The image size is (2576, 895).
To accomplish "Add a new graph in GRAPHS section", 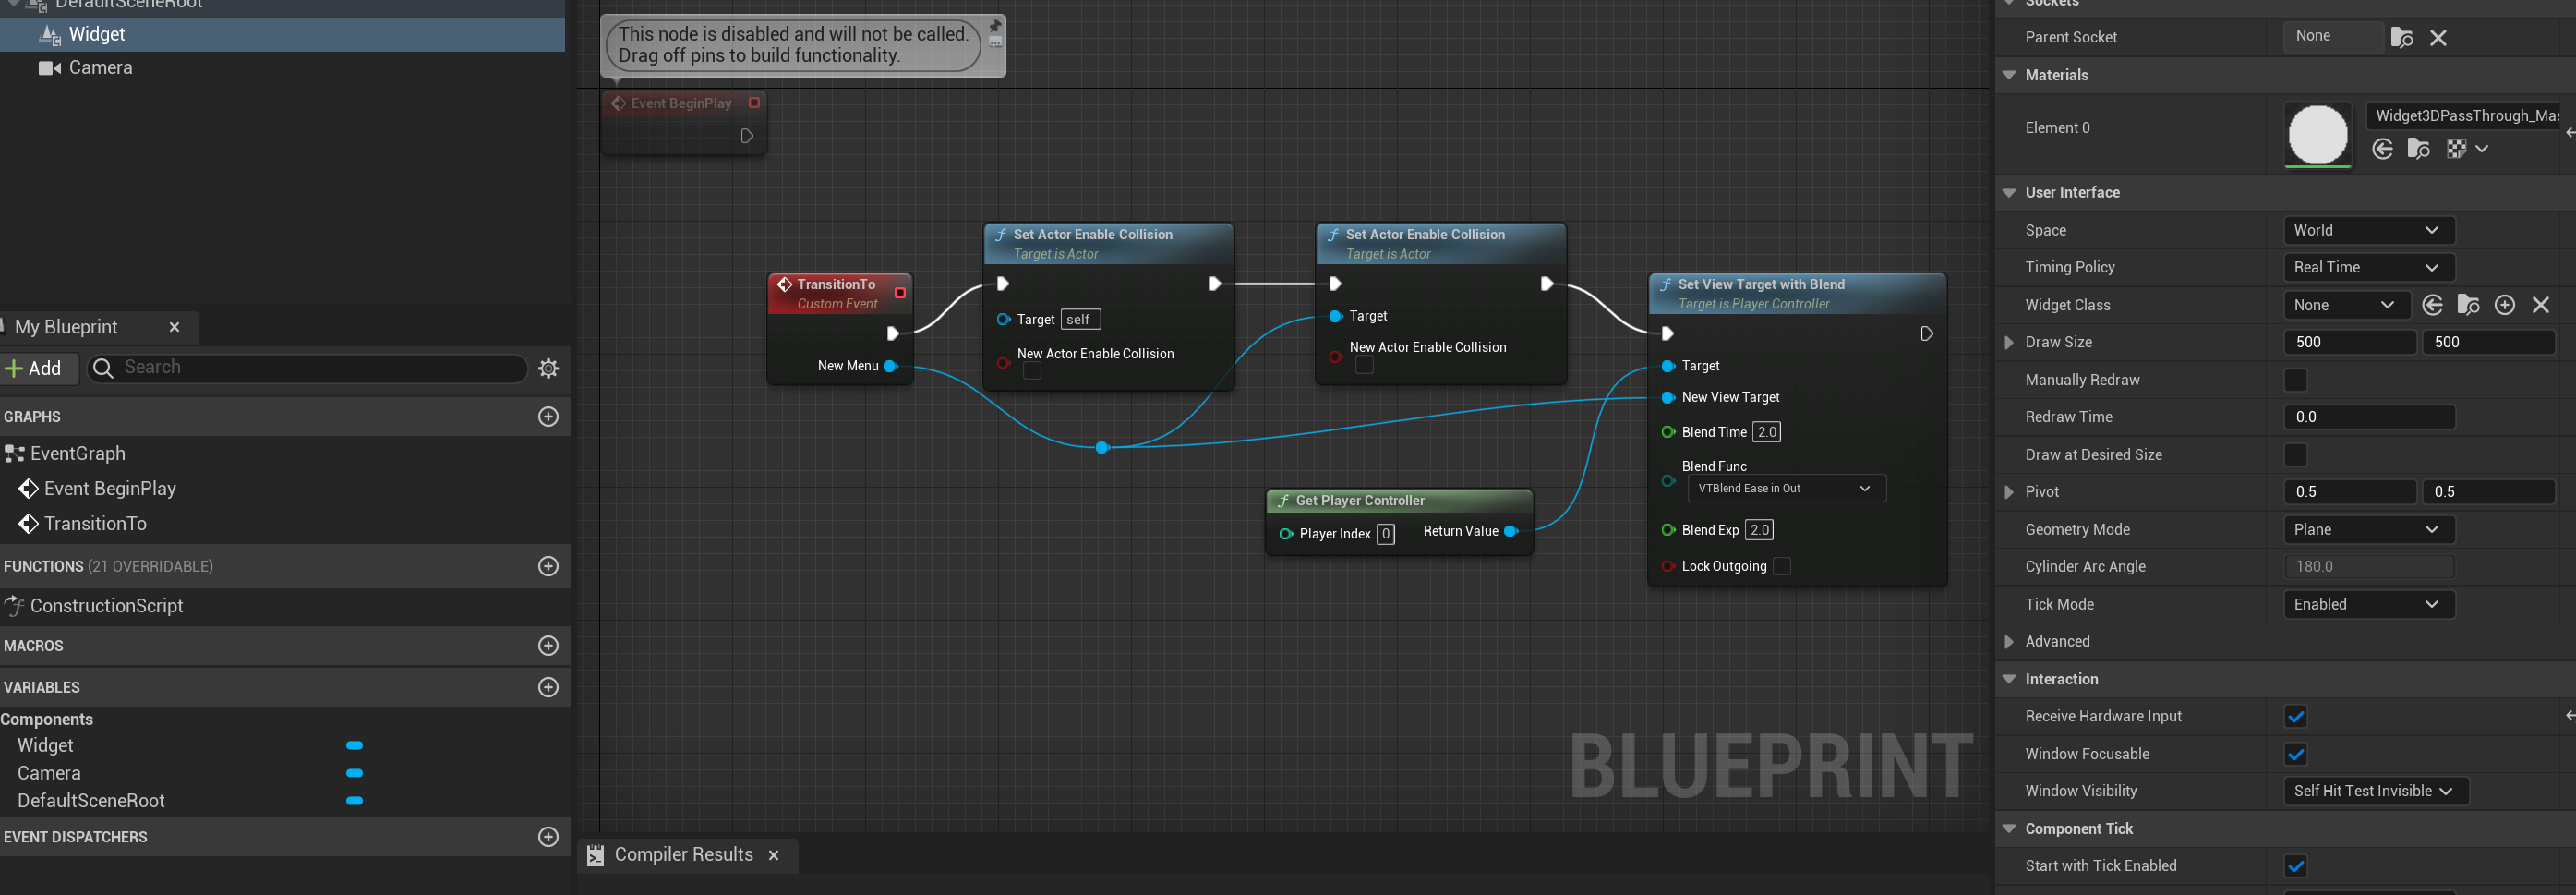I will click(548, 417).
